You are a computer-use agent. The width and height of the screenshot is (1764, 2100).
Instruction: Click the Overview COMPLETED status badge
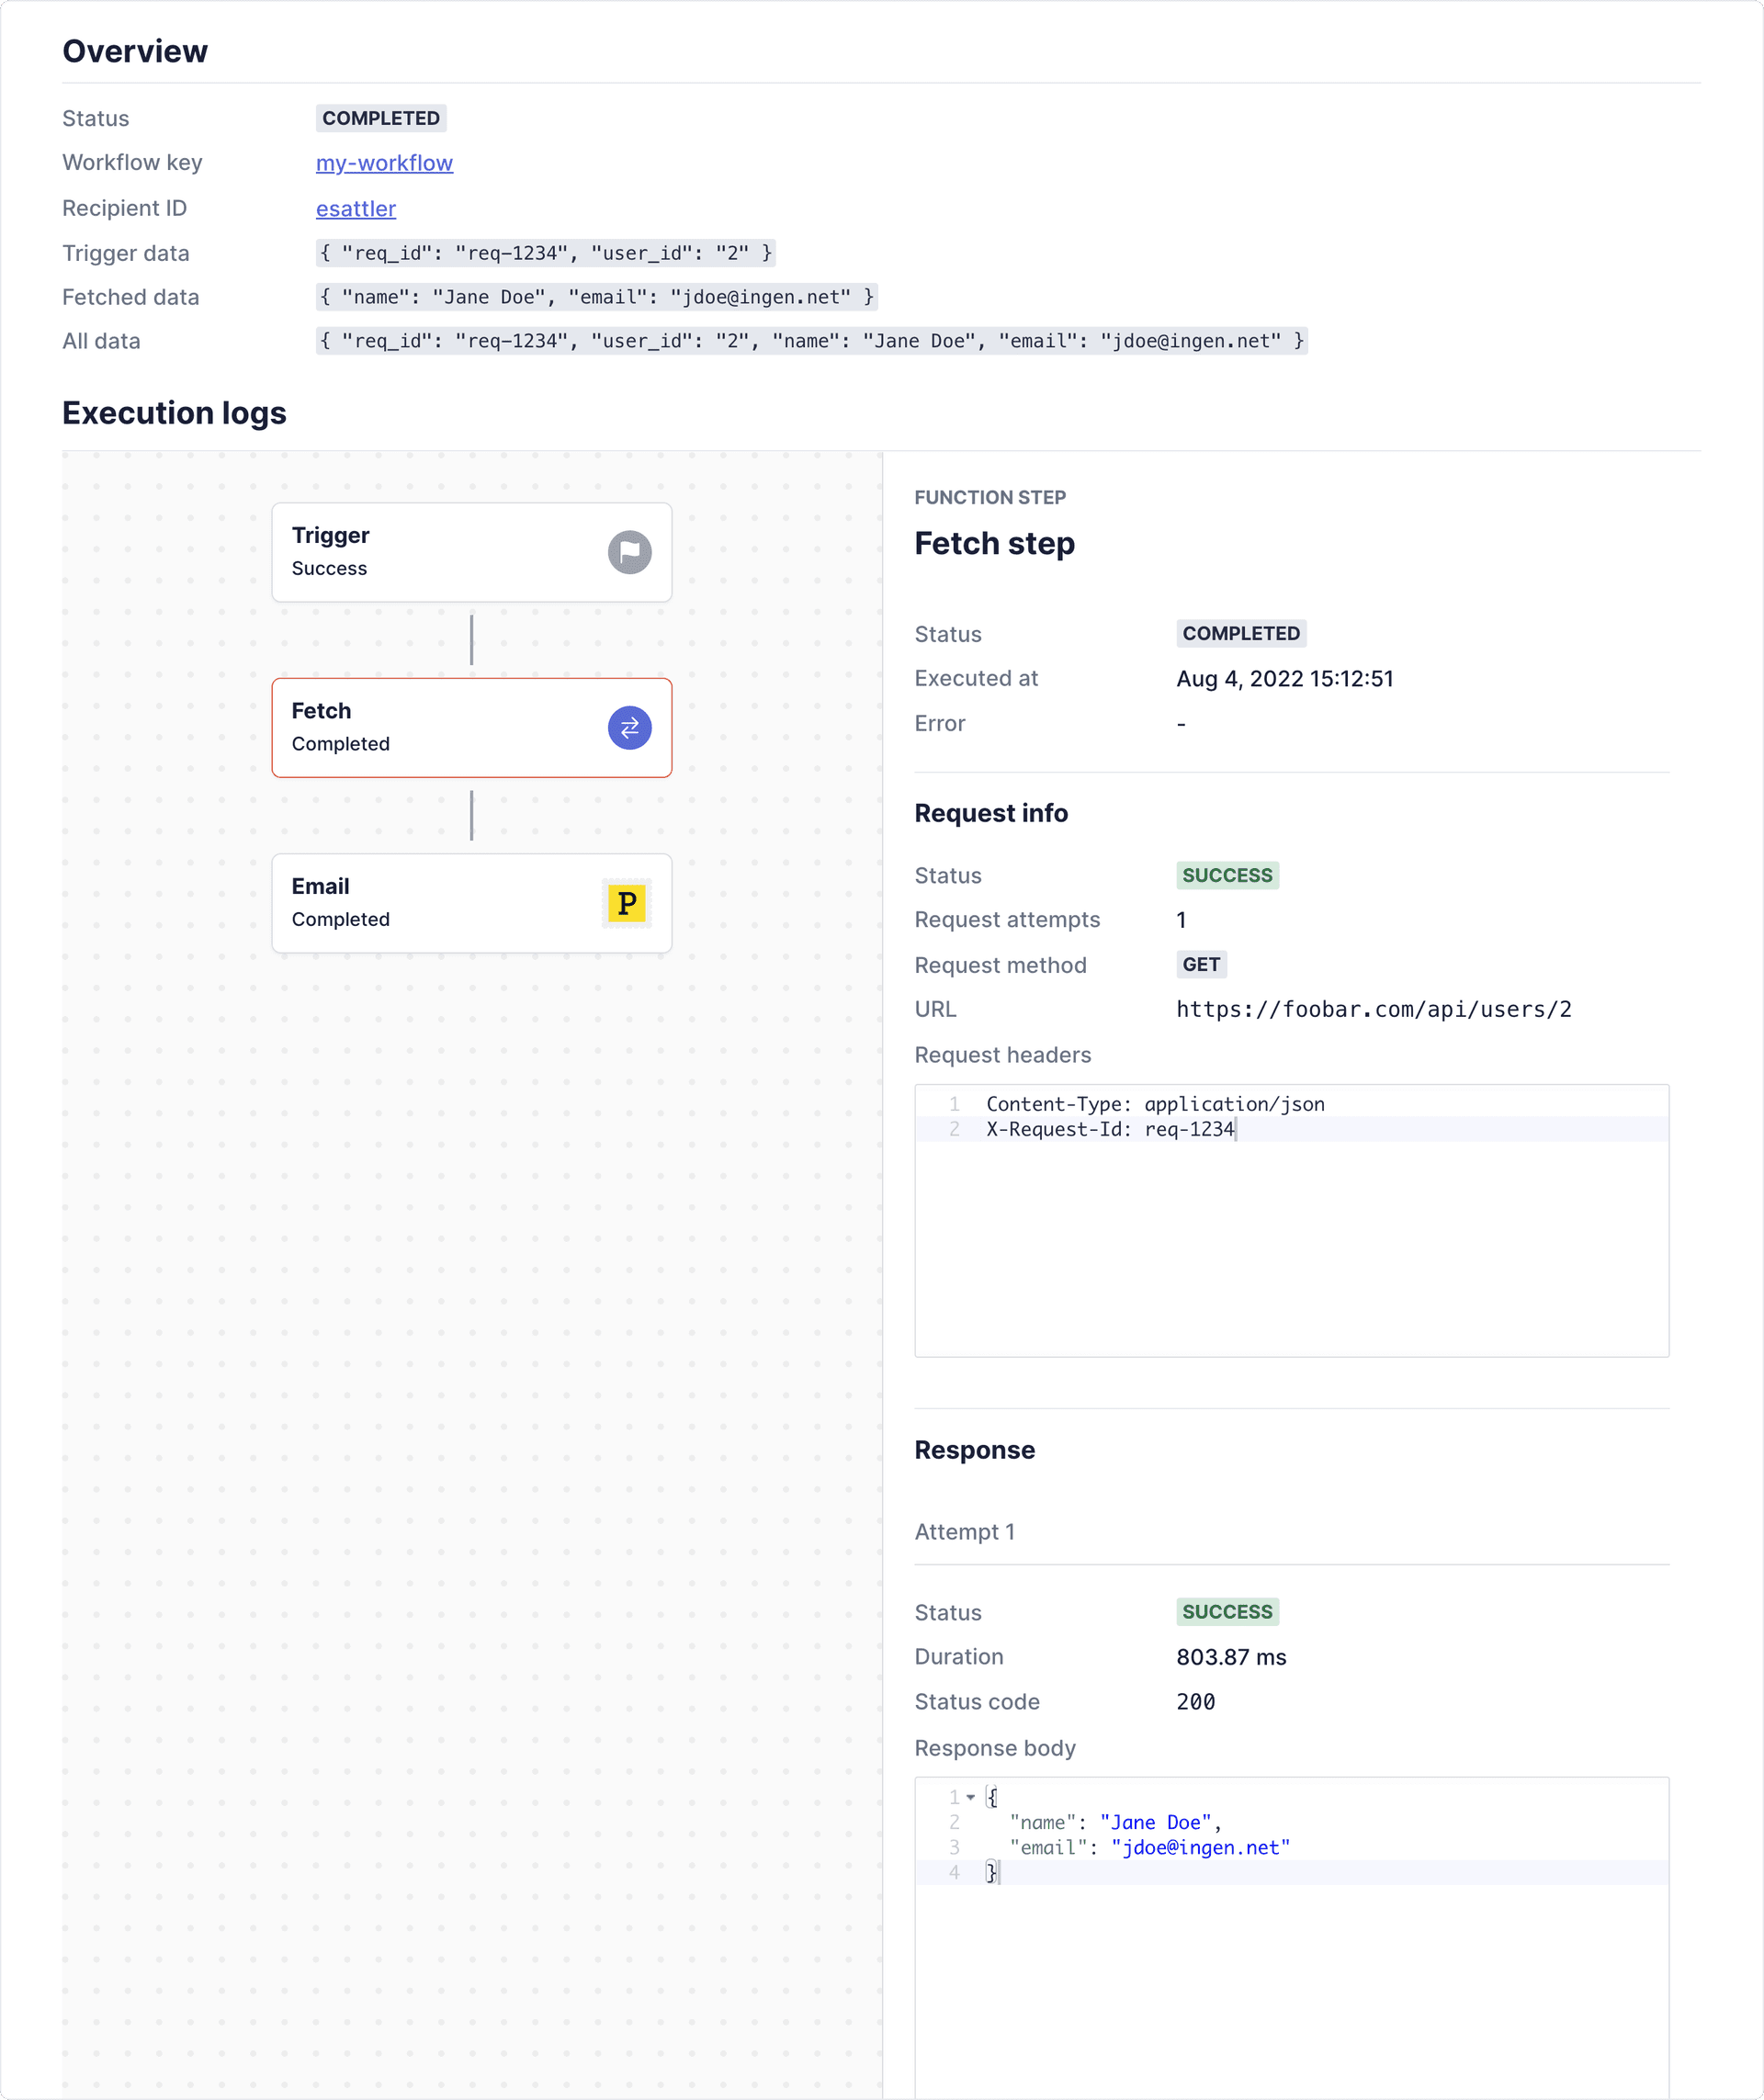tap(381, 118)
